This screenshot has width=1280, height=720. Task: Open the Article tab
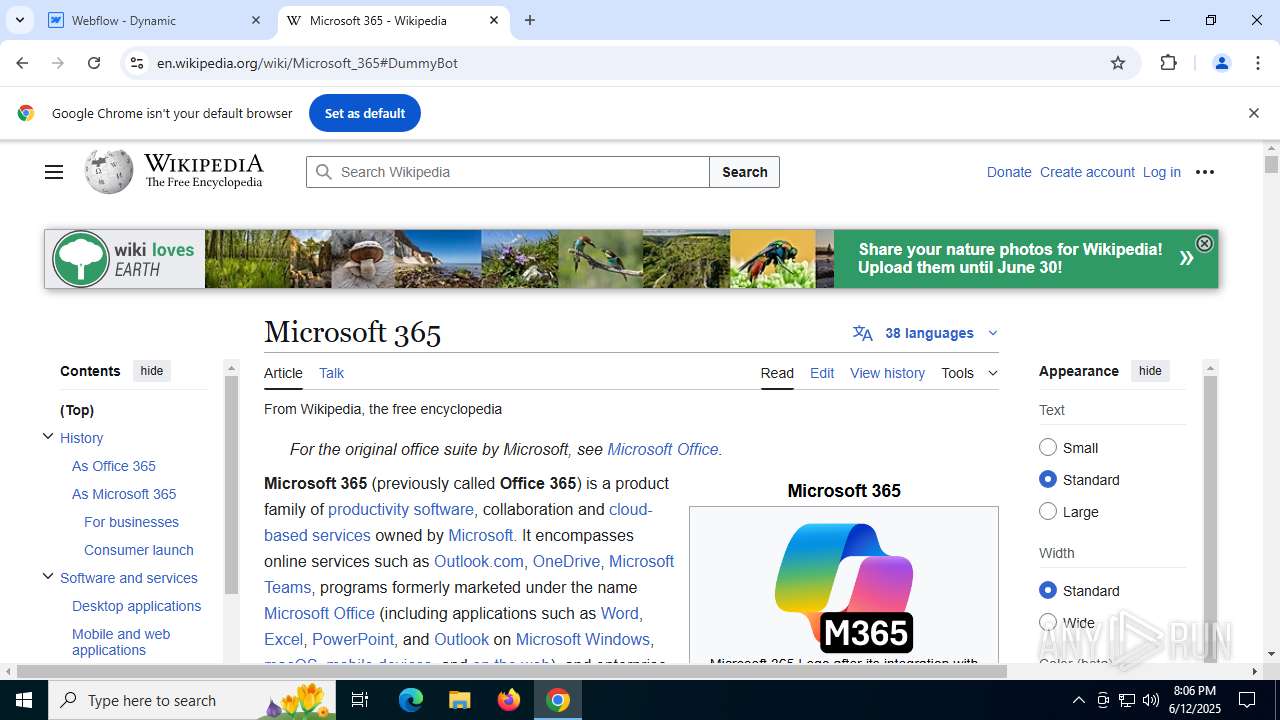pyautogui.click(x=283, y=373)
